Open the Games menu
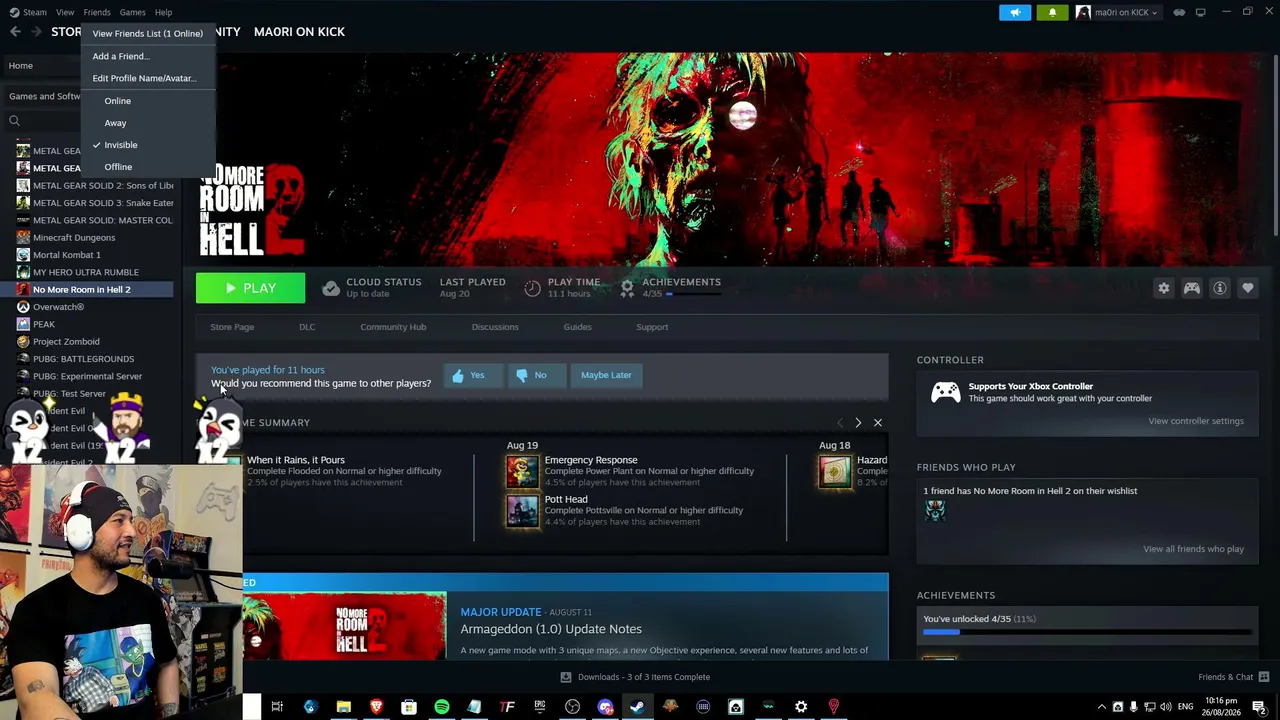1280x720 pixels. coord(132,12)
